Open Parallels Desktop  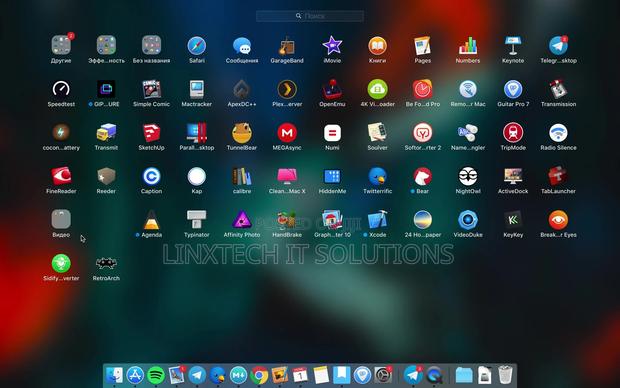pyautogui.click(x=197, y=133)
